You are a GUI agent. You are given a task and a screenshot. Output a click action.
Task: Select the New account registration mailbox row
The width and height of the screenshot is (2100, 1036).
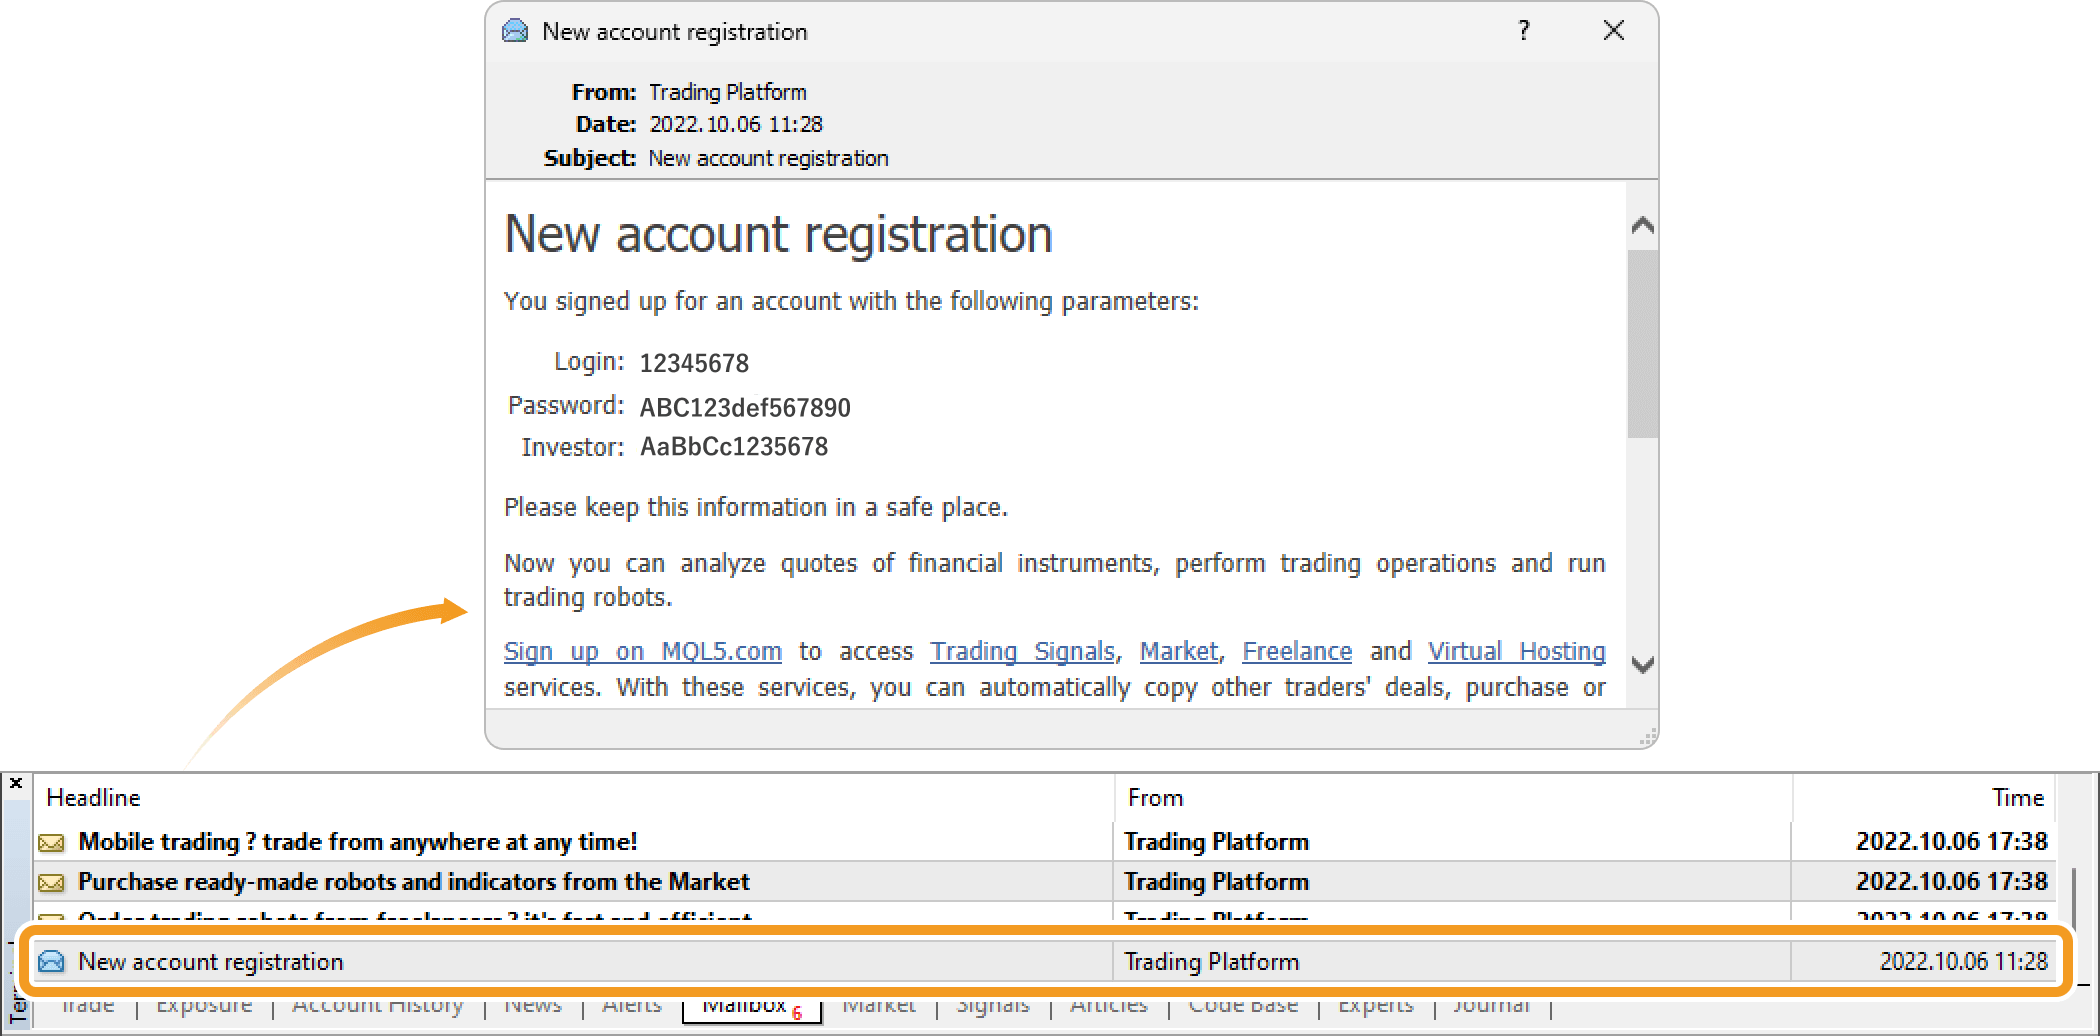click(x=1044, y=962)
